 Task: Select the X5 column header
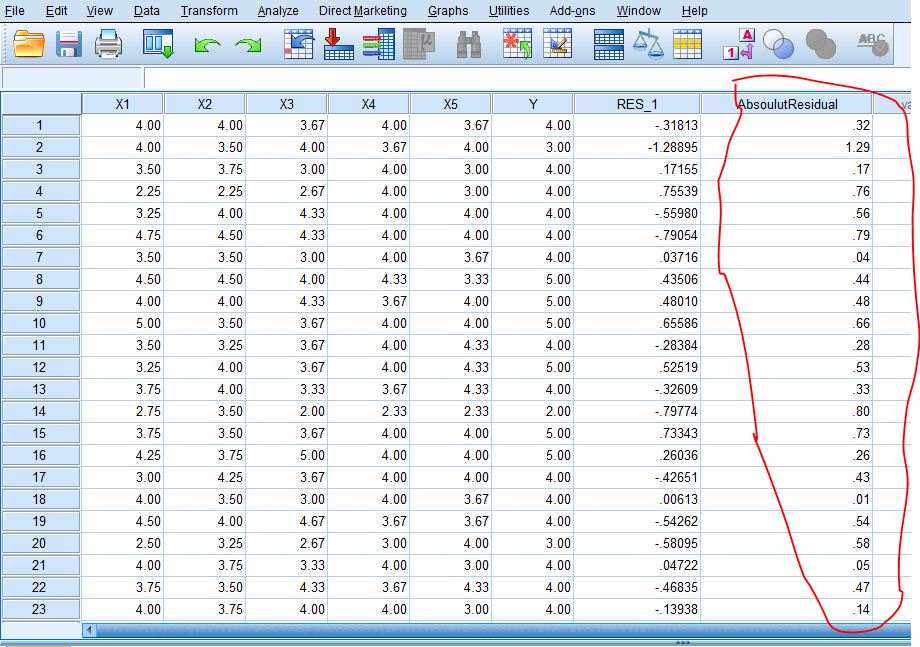point(451,104)
